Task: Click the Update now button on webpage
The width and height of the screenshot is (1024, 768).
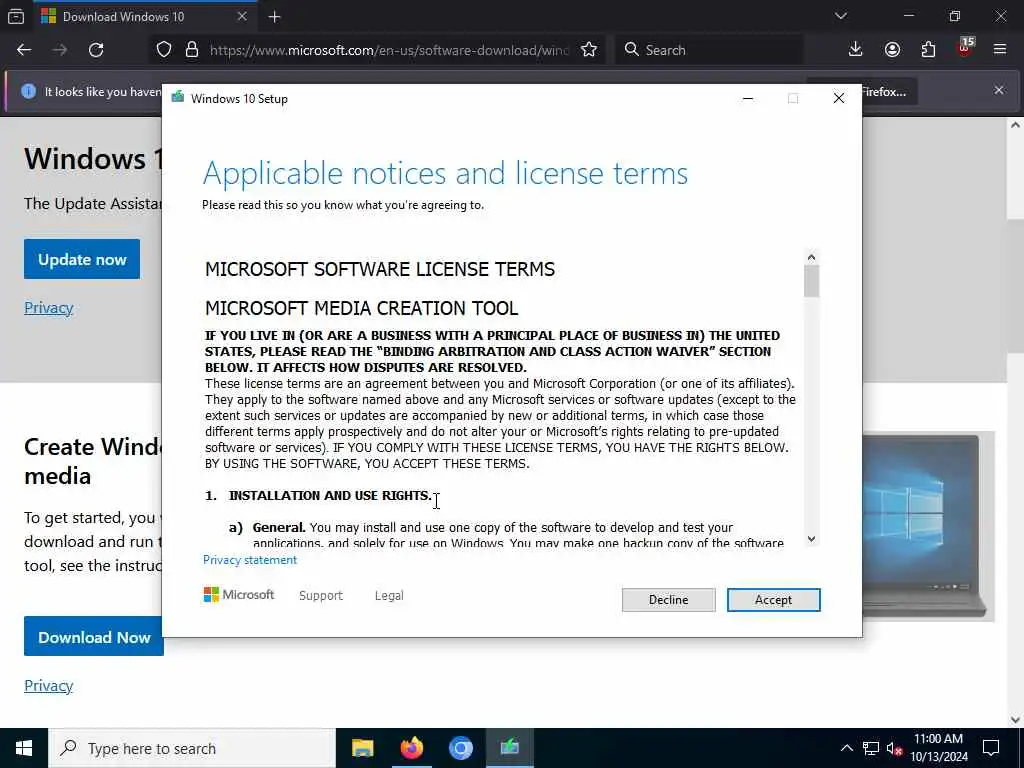Action: coord(82,259)
